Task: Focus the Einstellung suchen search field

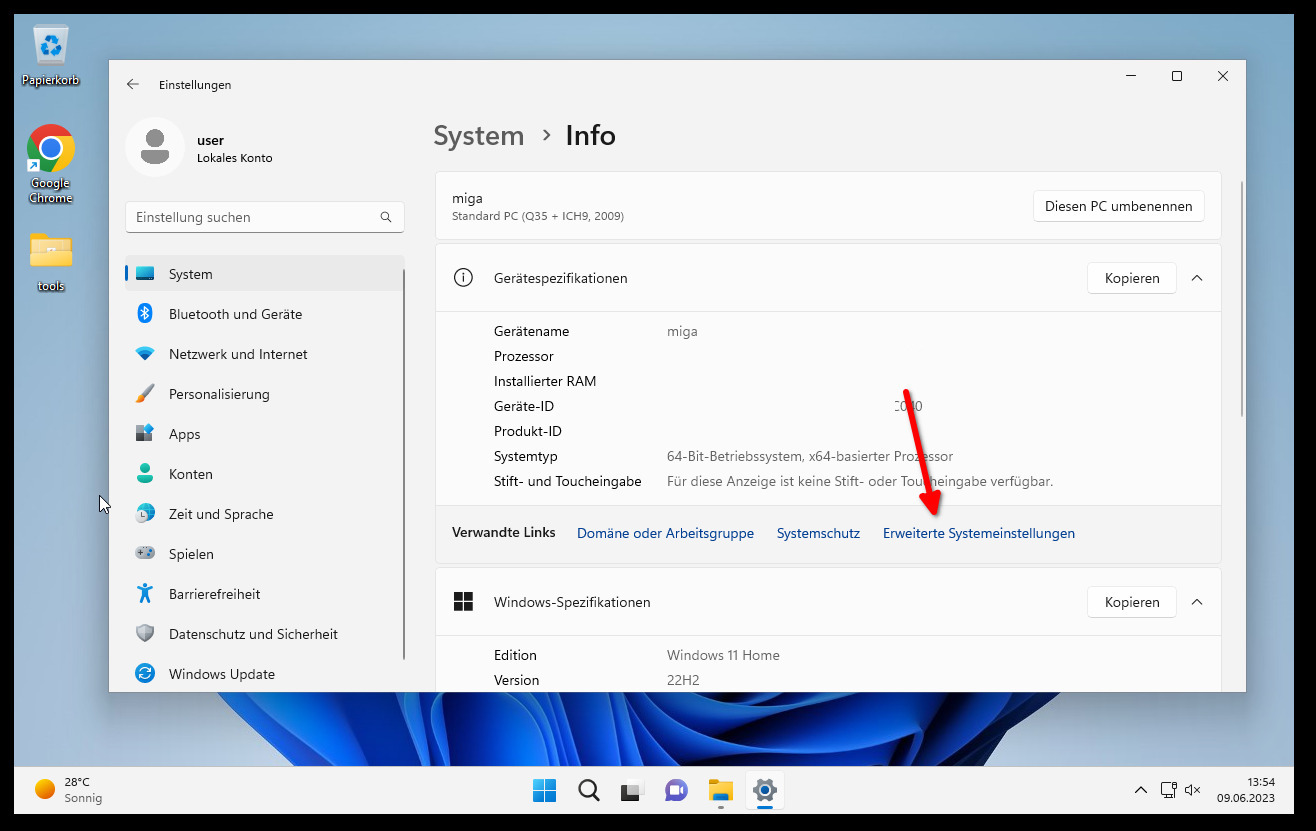Action: 265,217
